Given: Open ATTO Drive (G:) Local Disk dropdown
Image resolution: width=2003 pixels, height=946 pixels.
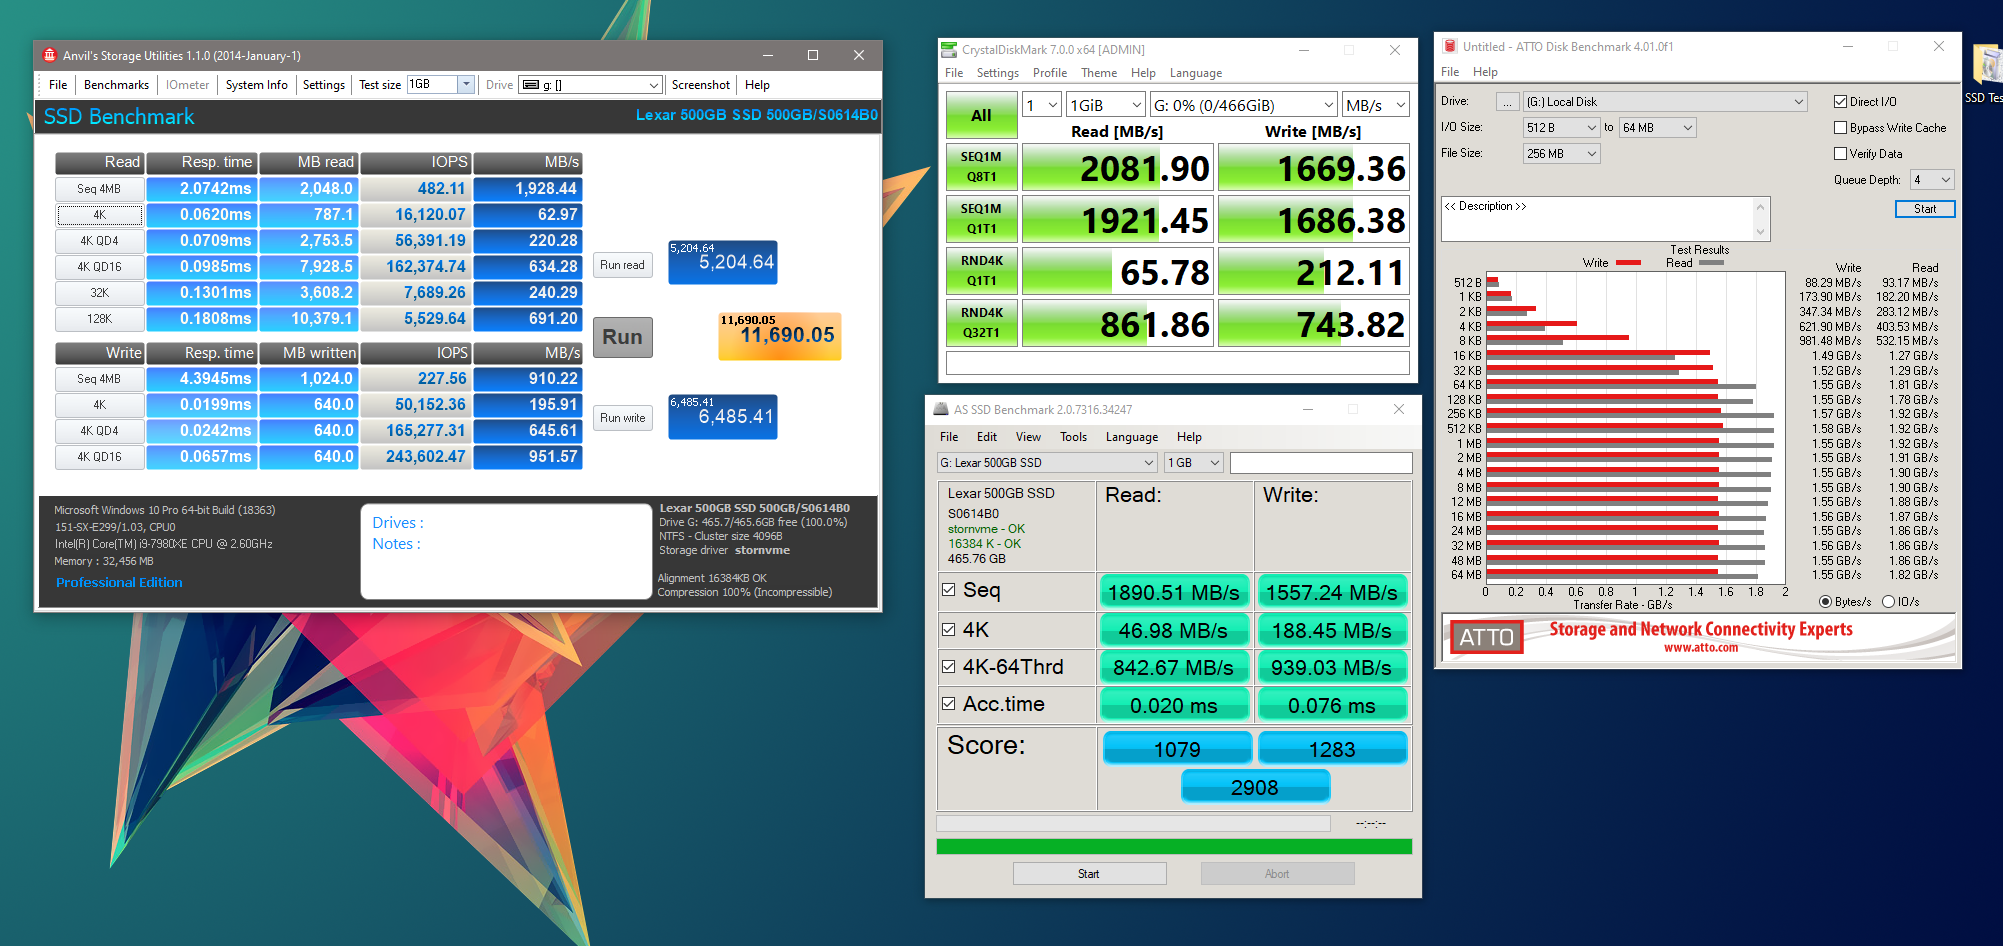Looking at the screenshot, I should pos(1665,101).
